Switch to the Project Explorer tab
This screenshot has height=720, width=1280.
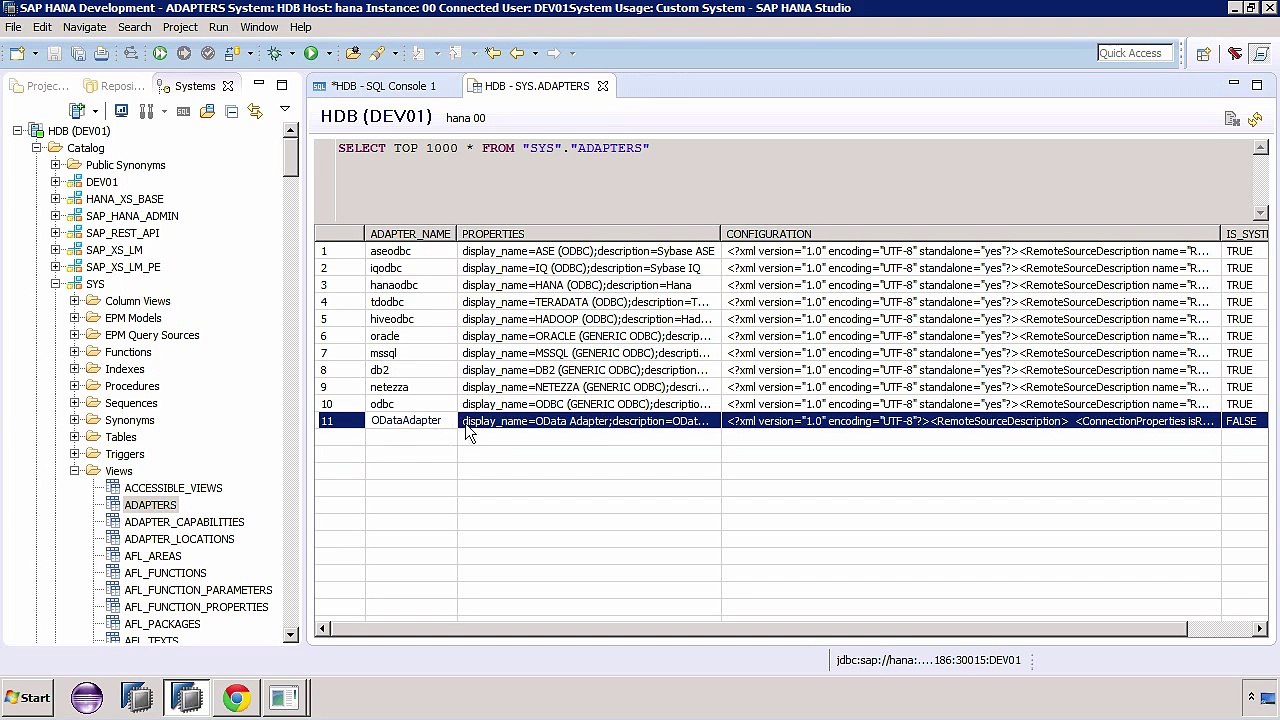pos(40,86)
